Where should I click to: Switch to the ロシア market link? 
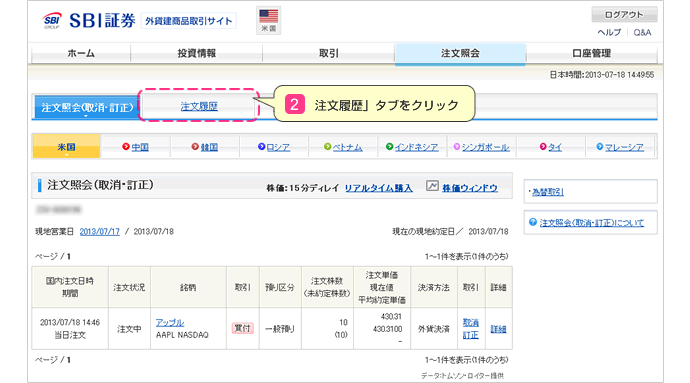coord(278,147)
